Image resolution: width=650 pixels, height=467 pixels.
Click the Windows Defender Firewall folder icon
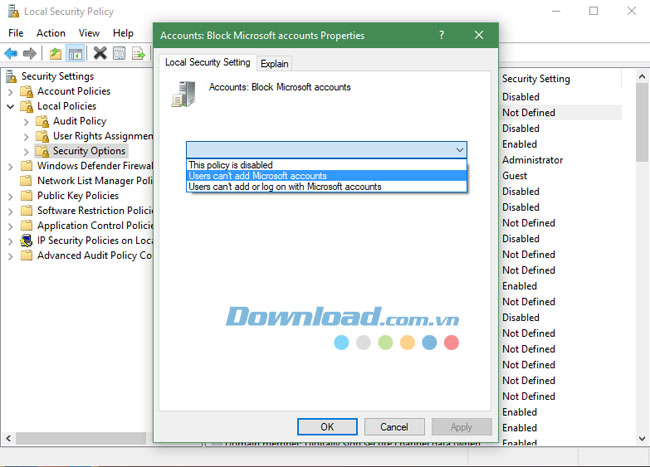pyautogui.click(x=27, y=166)
